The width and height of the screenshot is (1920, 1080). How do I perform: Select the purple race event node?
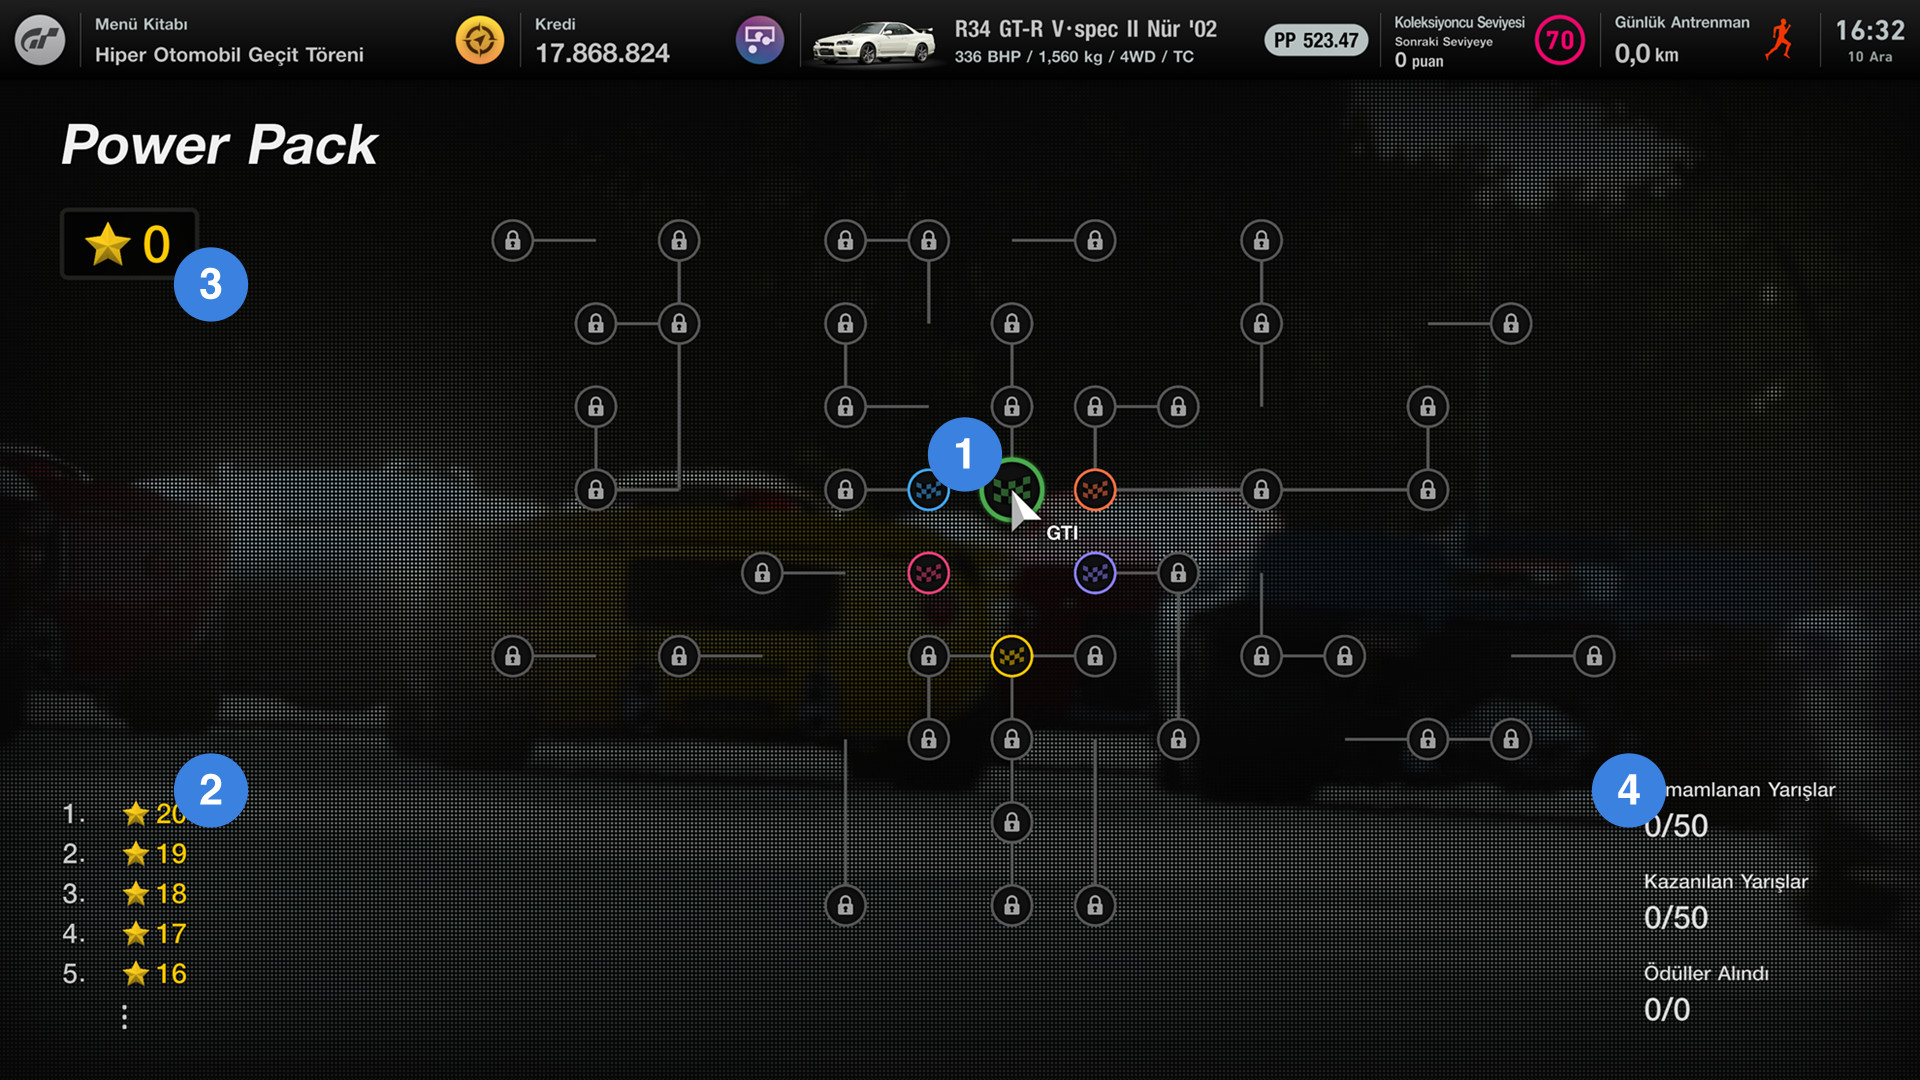click(1095, 573)
